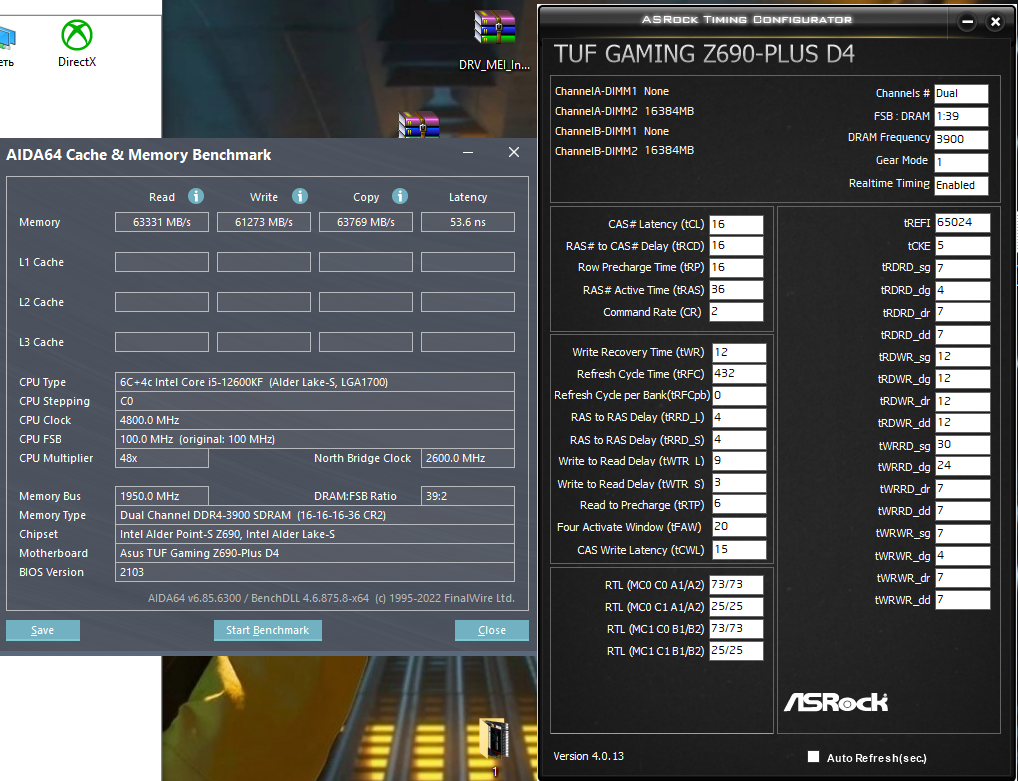The height and width of the screenshot is (781, 1018).
Task: Select the Refresh Cycle Time (tRFC) field
Action: [x=739, y=374]
